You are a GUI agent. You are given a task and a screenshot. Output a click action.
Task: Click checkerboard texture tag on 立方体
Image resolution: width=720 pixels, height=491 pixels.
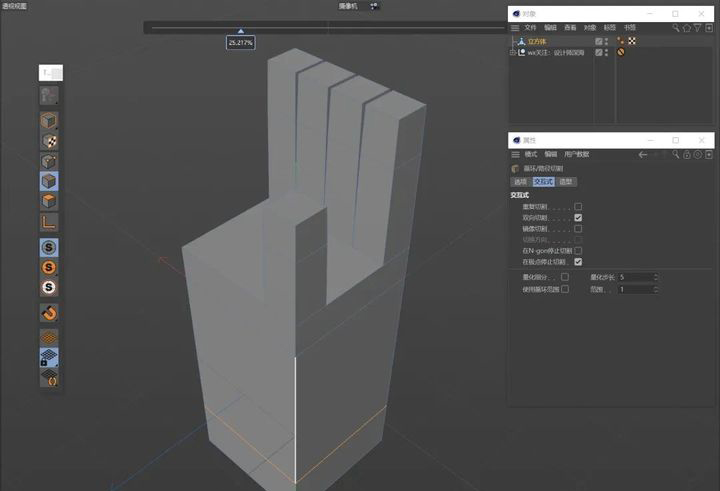pos(632,41)
